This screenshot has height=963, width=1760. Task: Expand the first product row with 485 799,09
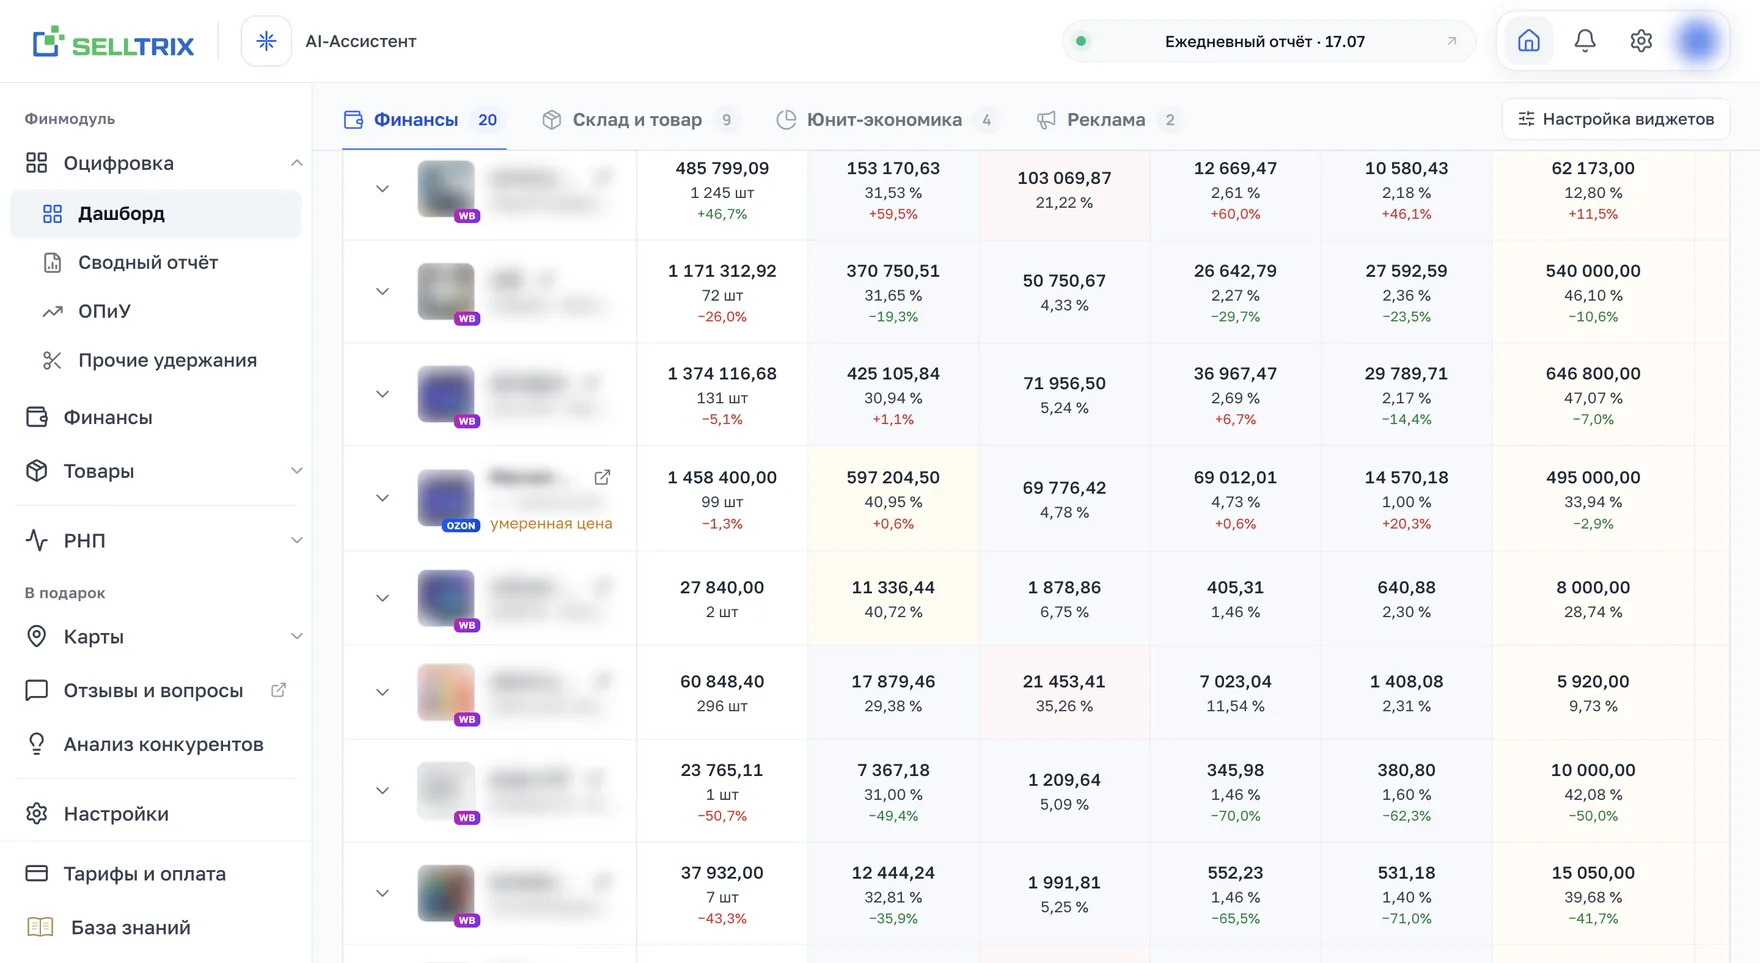click(382, 189)
